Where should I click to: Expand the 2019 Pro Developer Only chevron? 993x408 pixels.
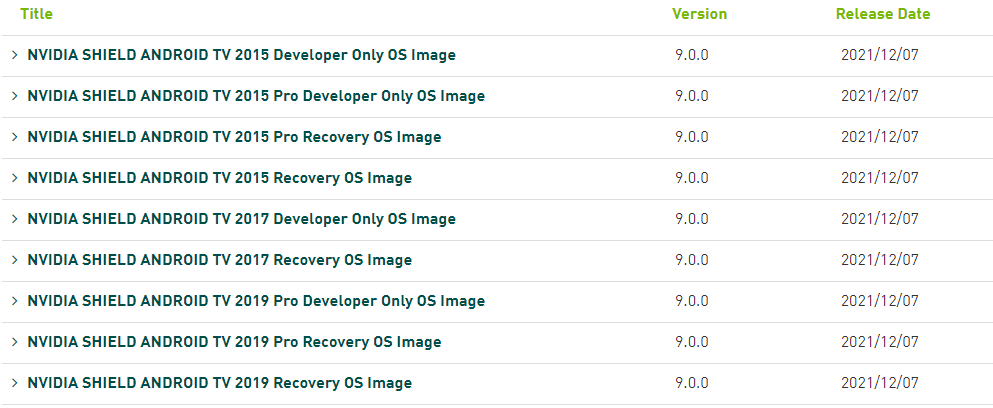[x=15, y=301]
